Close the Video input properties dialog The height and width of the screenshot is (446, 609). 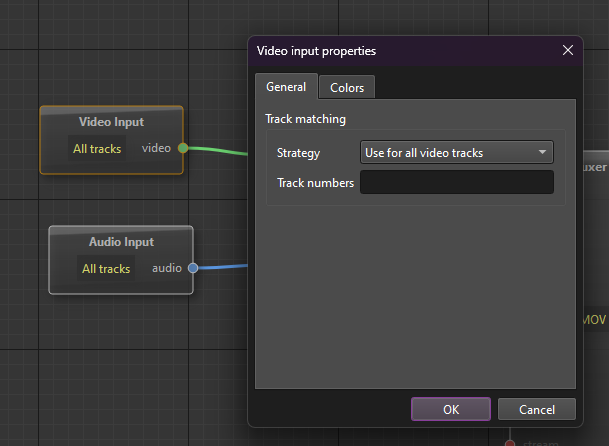pos(568,50)
